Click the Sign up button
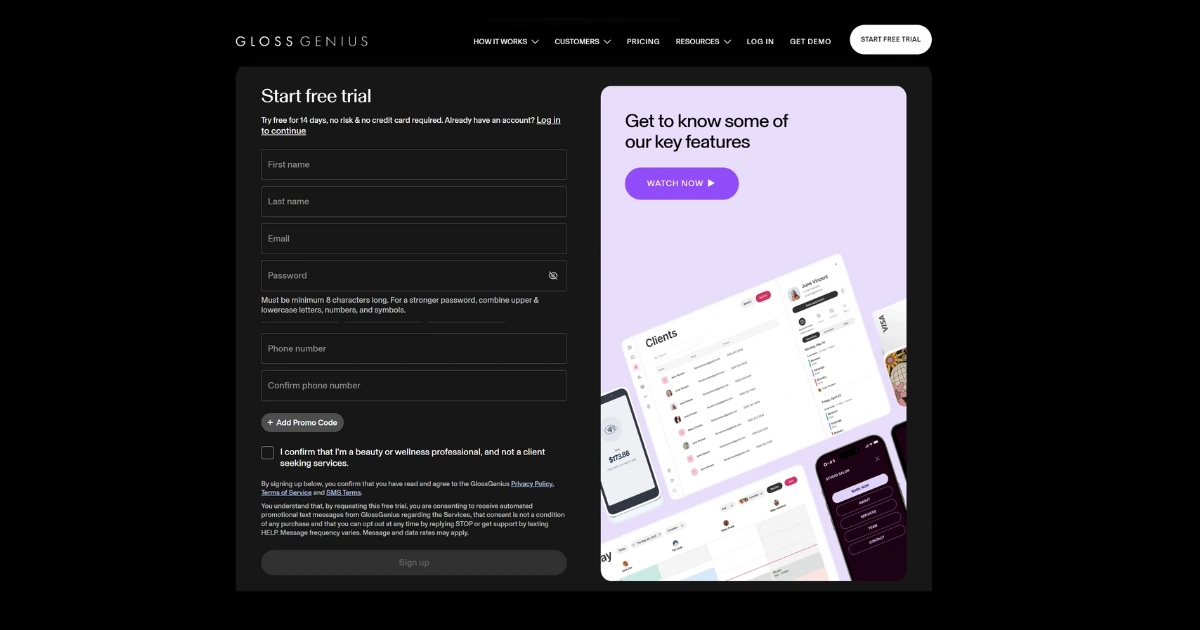 pos(414,563)
